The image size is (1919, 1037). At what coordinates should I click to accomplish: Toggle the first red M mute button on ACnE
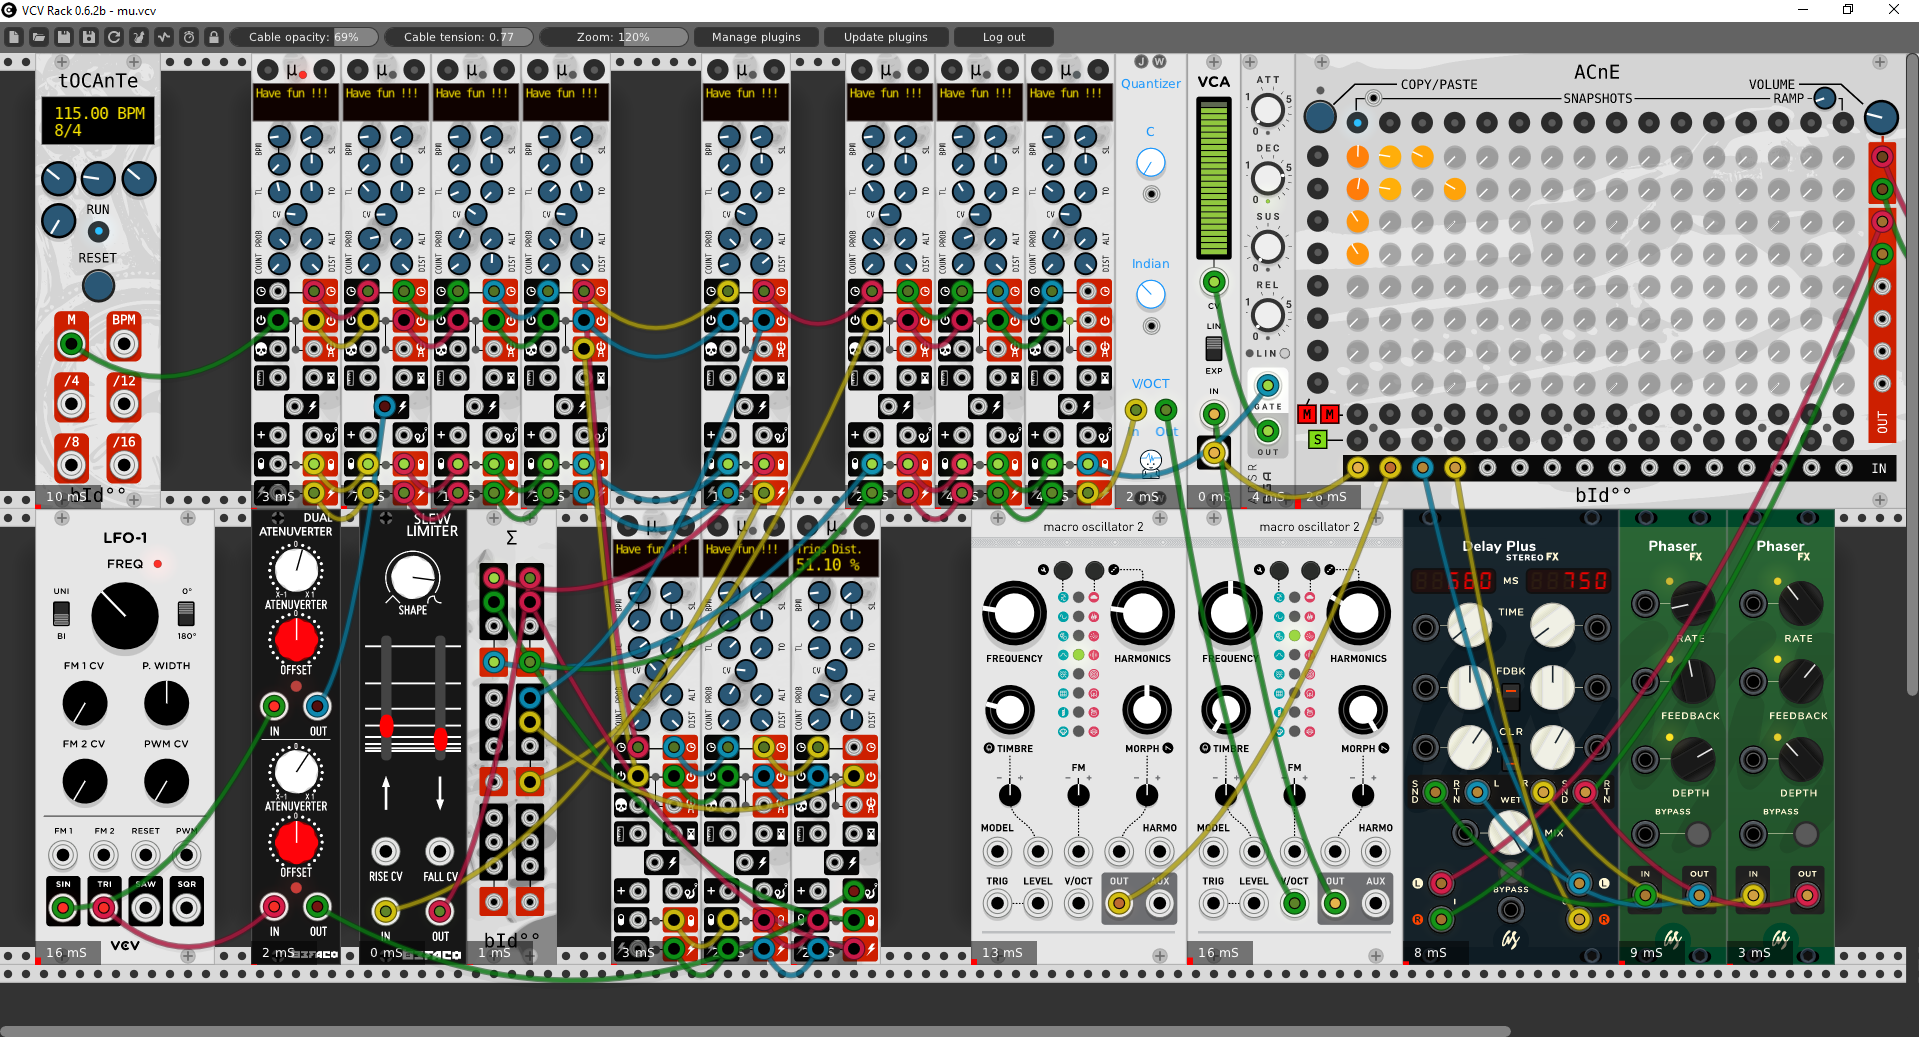point(1306,414)
